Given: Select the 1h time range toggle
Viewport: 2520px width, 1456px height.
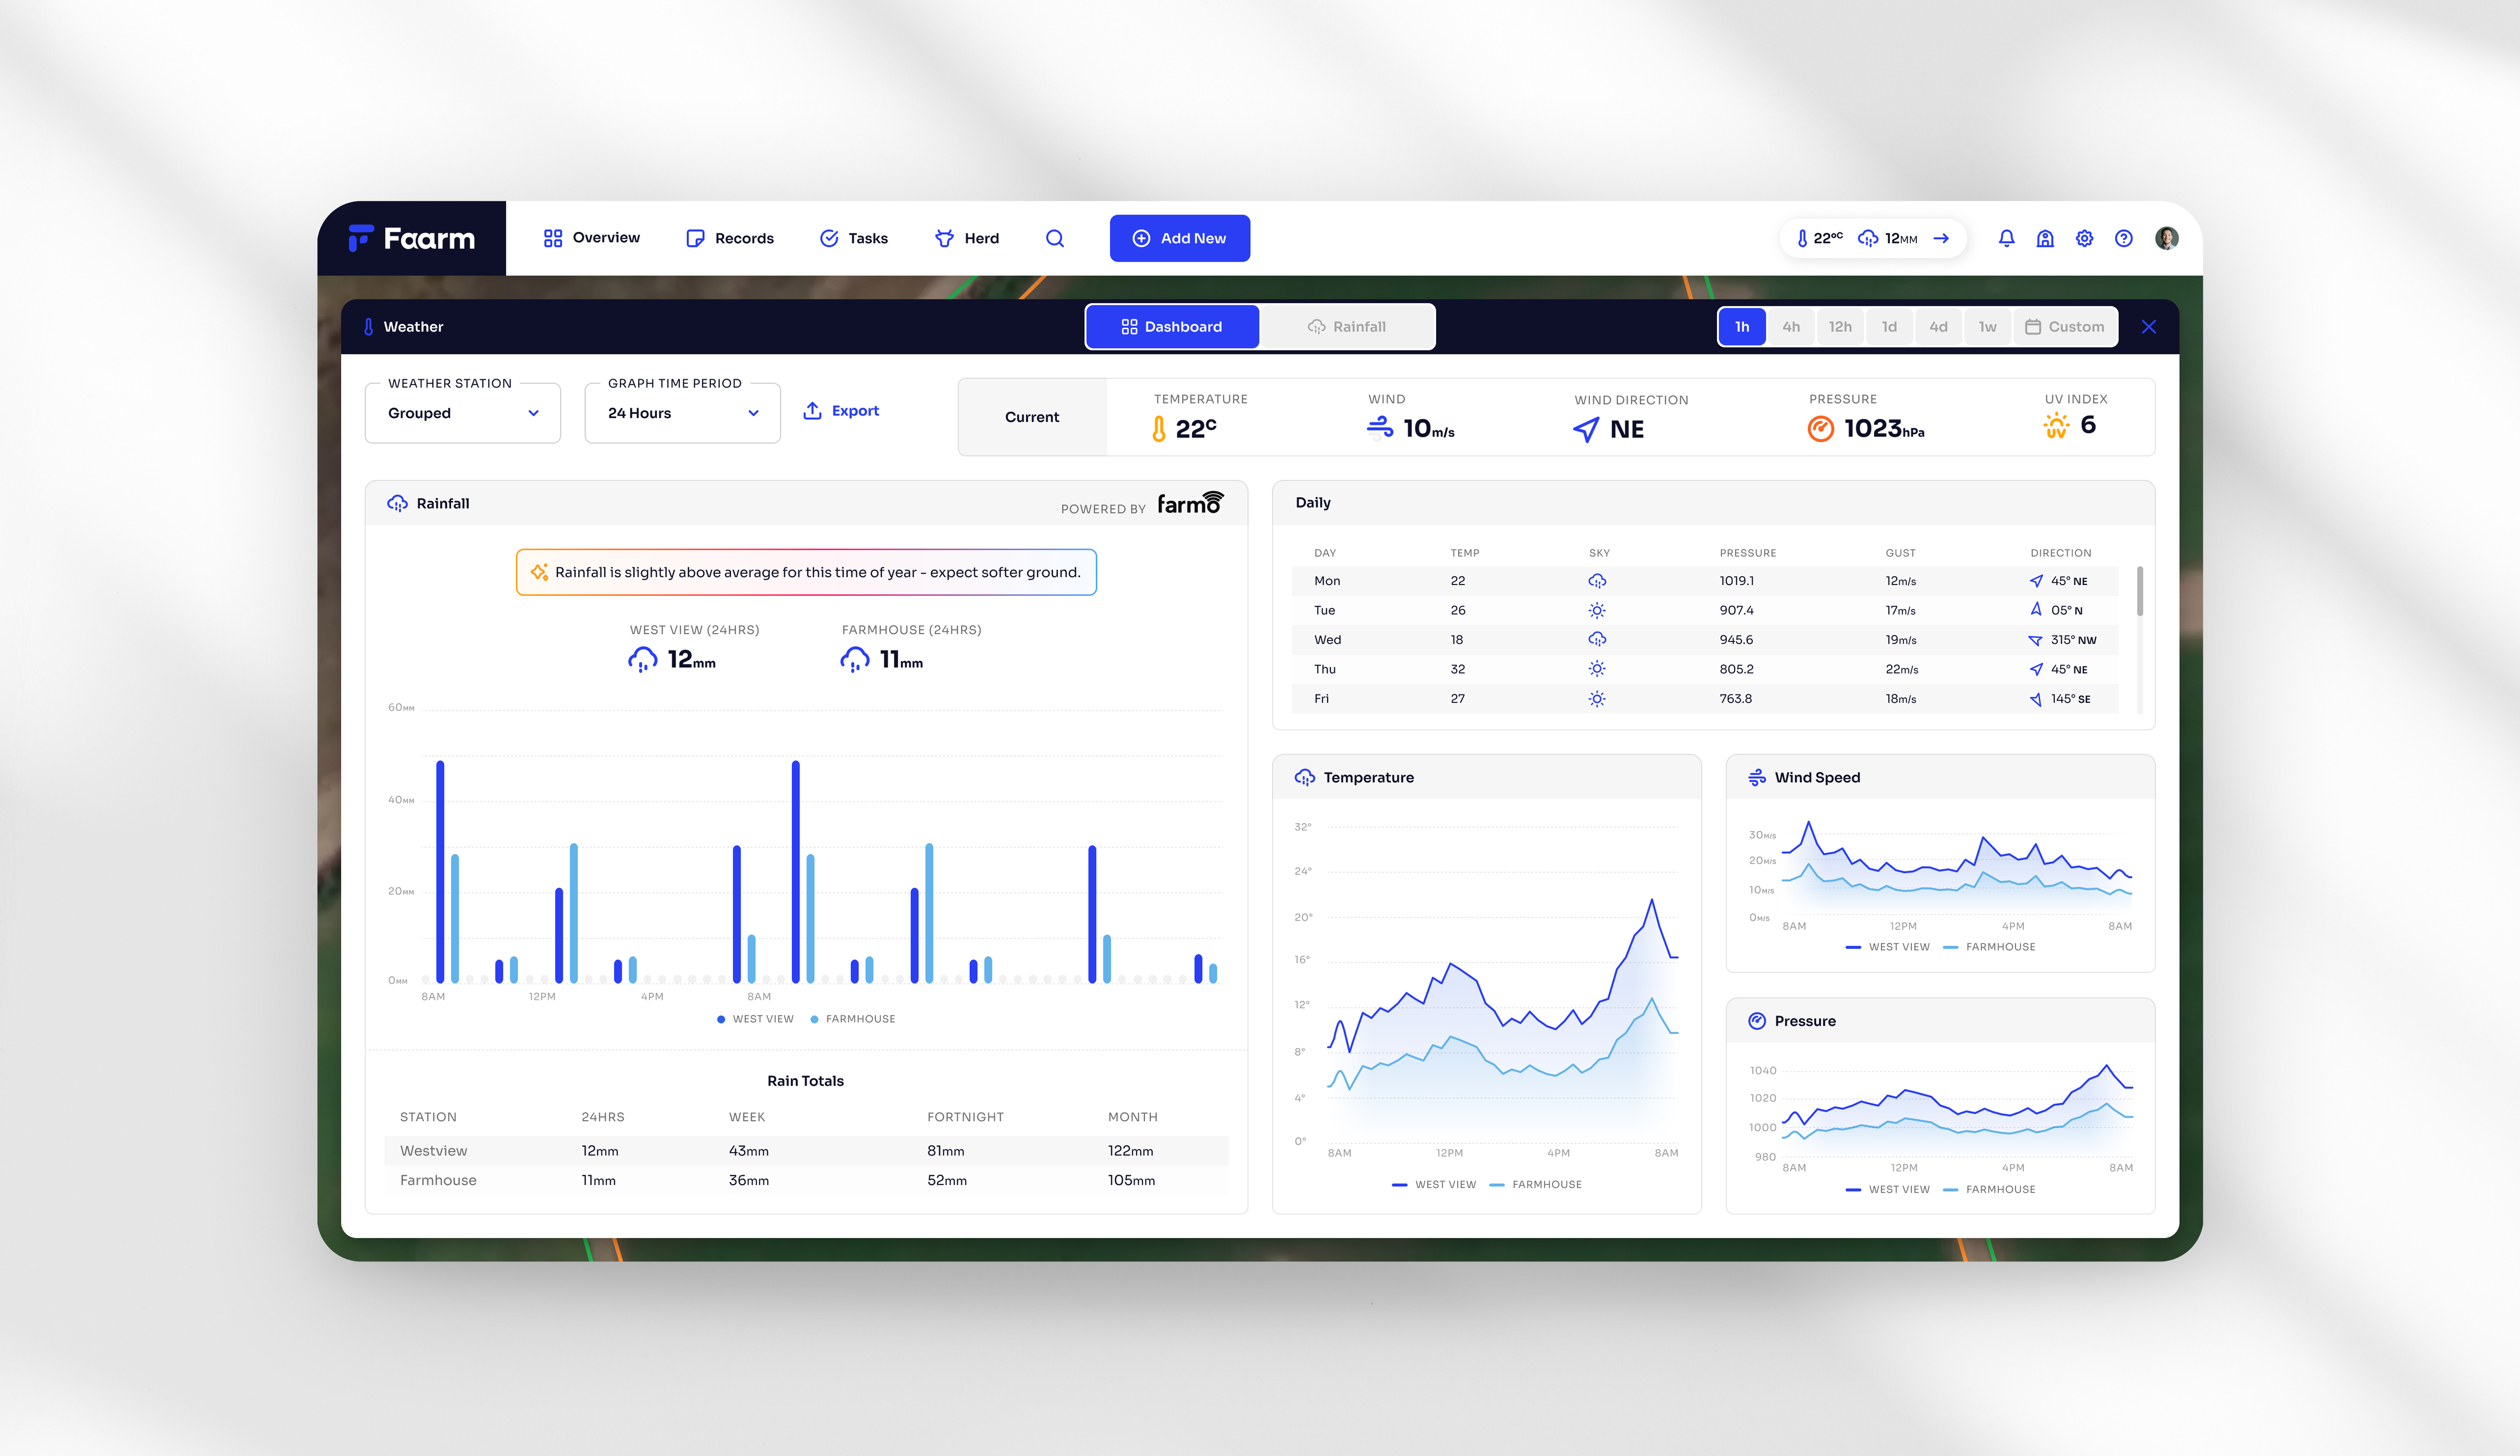Looking at the screenshot, I should 1742,326.
